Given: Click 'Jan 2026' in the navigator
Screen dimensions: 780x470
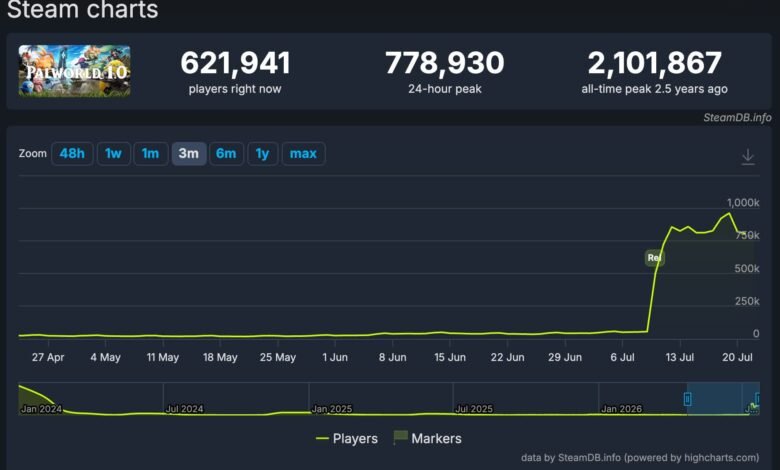Looking at the screenshot, I should (x=622, y=409).
